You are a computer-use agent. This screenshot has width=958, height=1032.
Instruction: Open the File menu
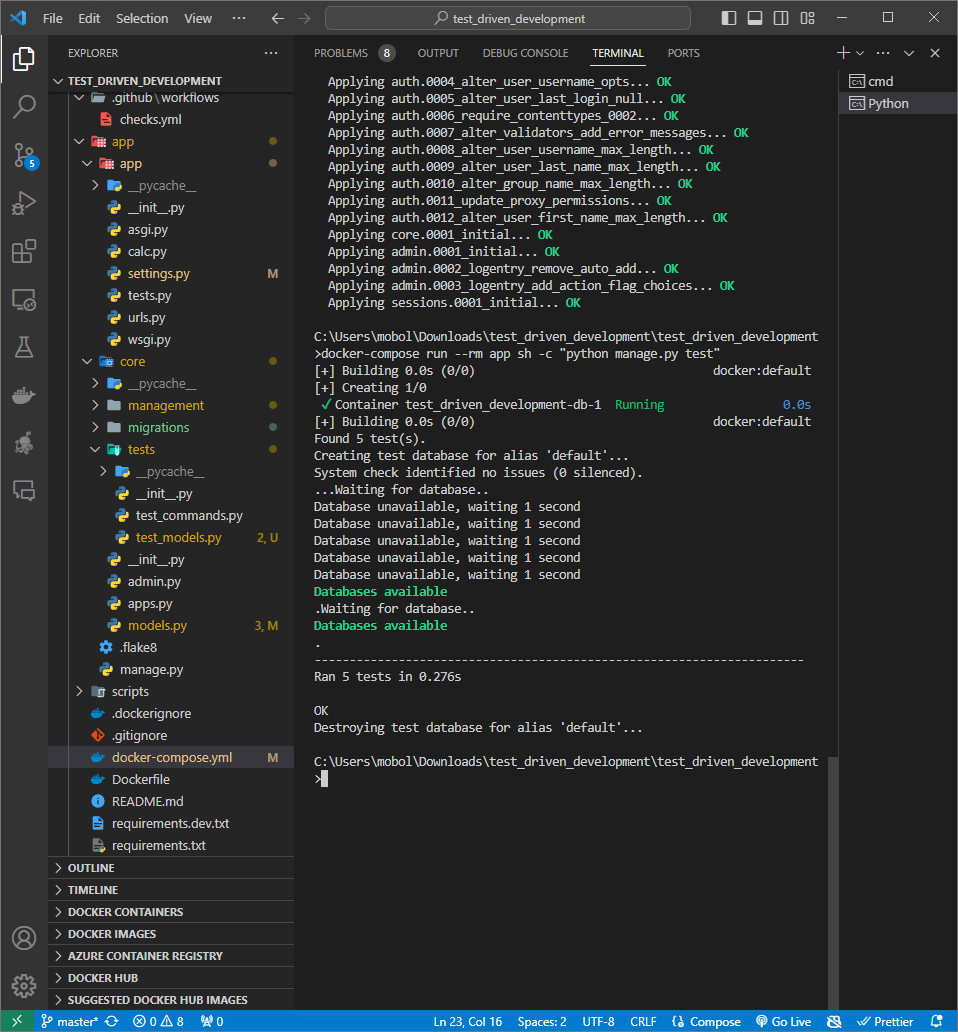(53, 18)
